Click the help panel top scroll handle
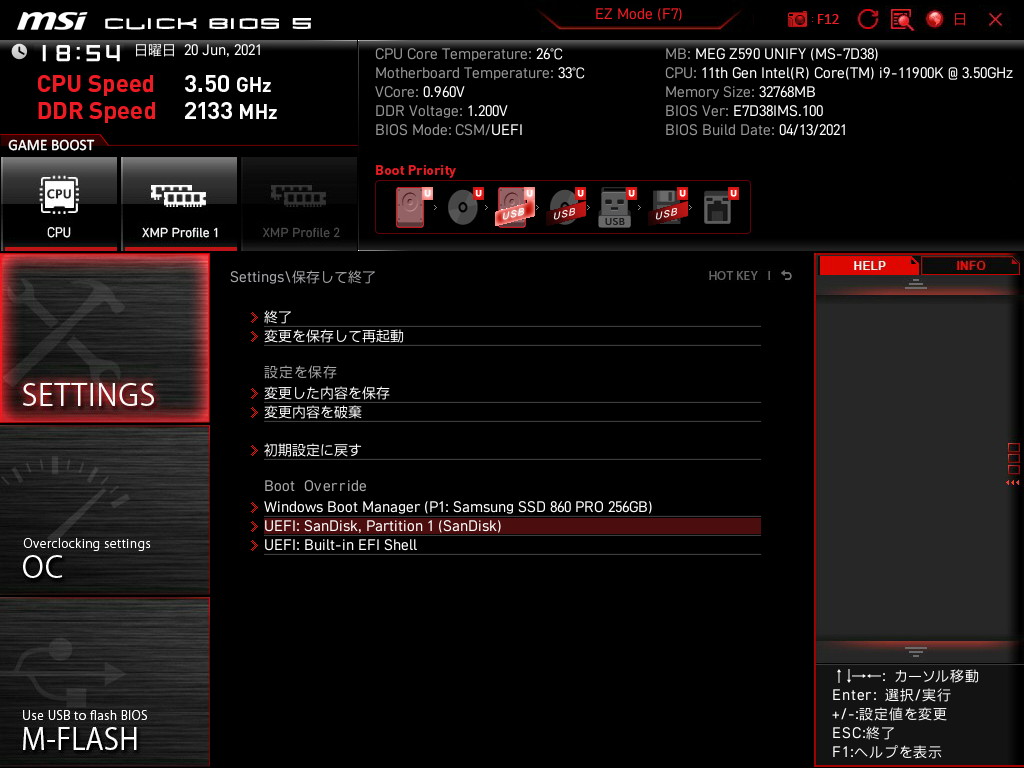 [x=916, y=283]
